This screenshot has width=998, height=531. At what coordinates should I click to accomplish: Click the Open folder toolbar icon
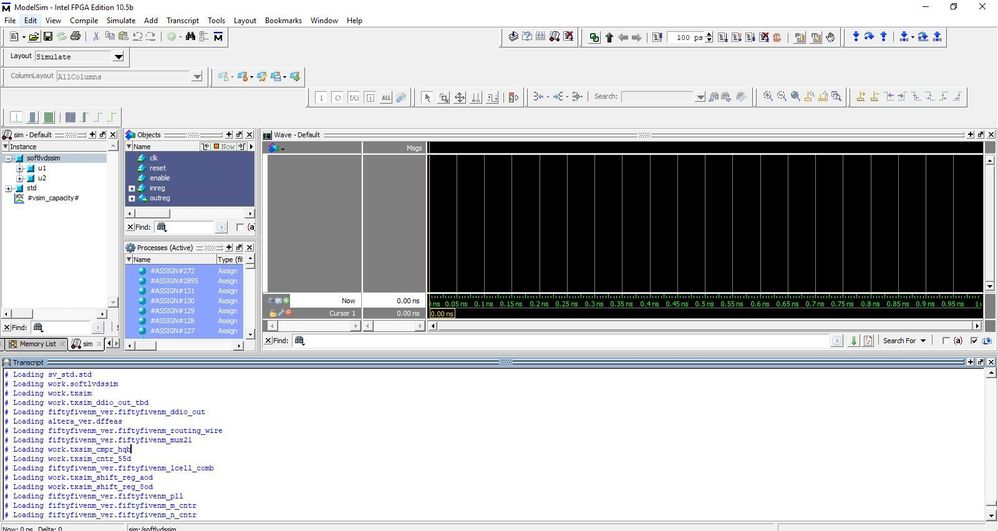tap(33, 37)
